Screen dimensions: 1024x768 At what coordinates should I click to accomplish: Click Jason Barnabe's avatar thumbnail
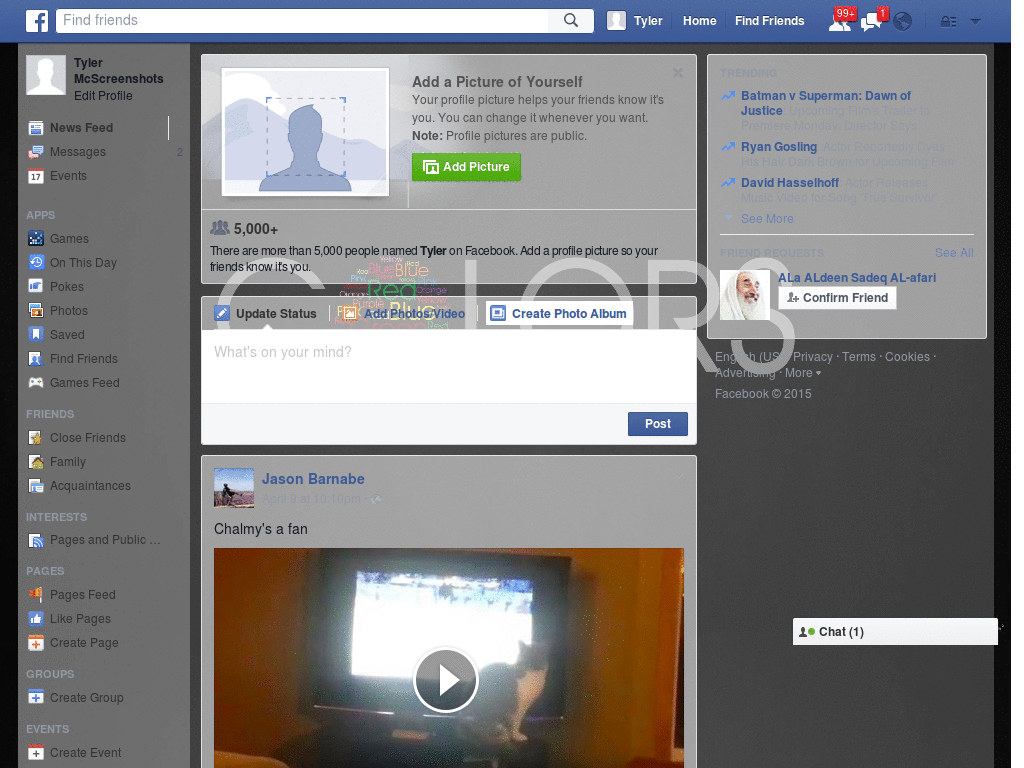tap(234, 488)
